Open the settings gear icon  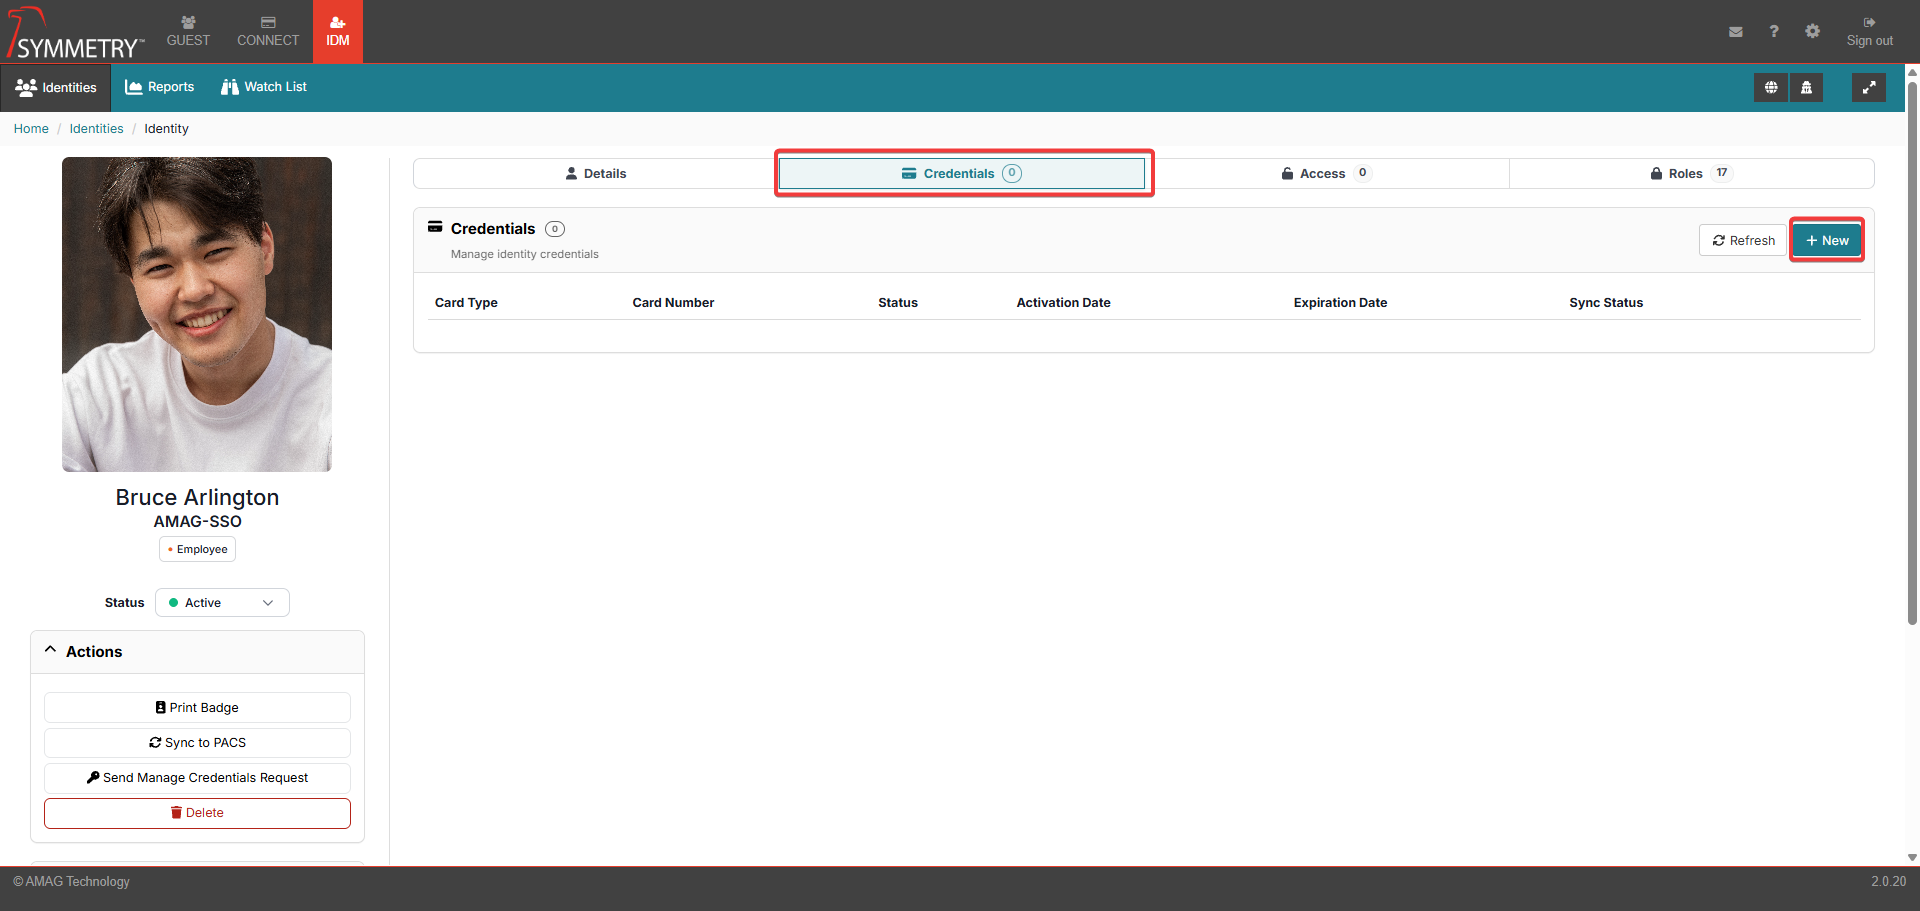(x=1812, y=32)
